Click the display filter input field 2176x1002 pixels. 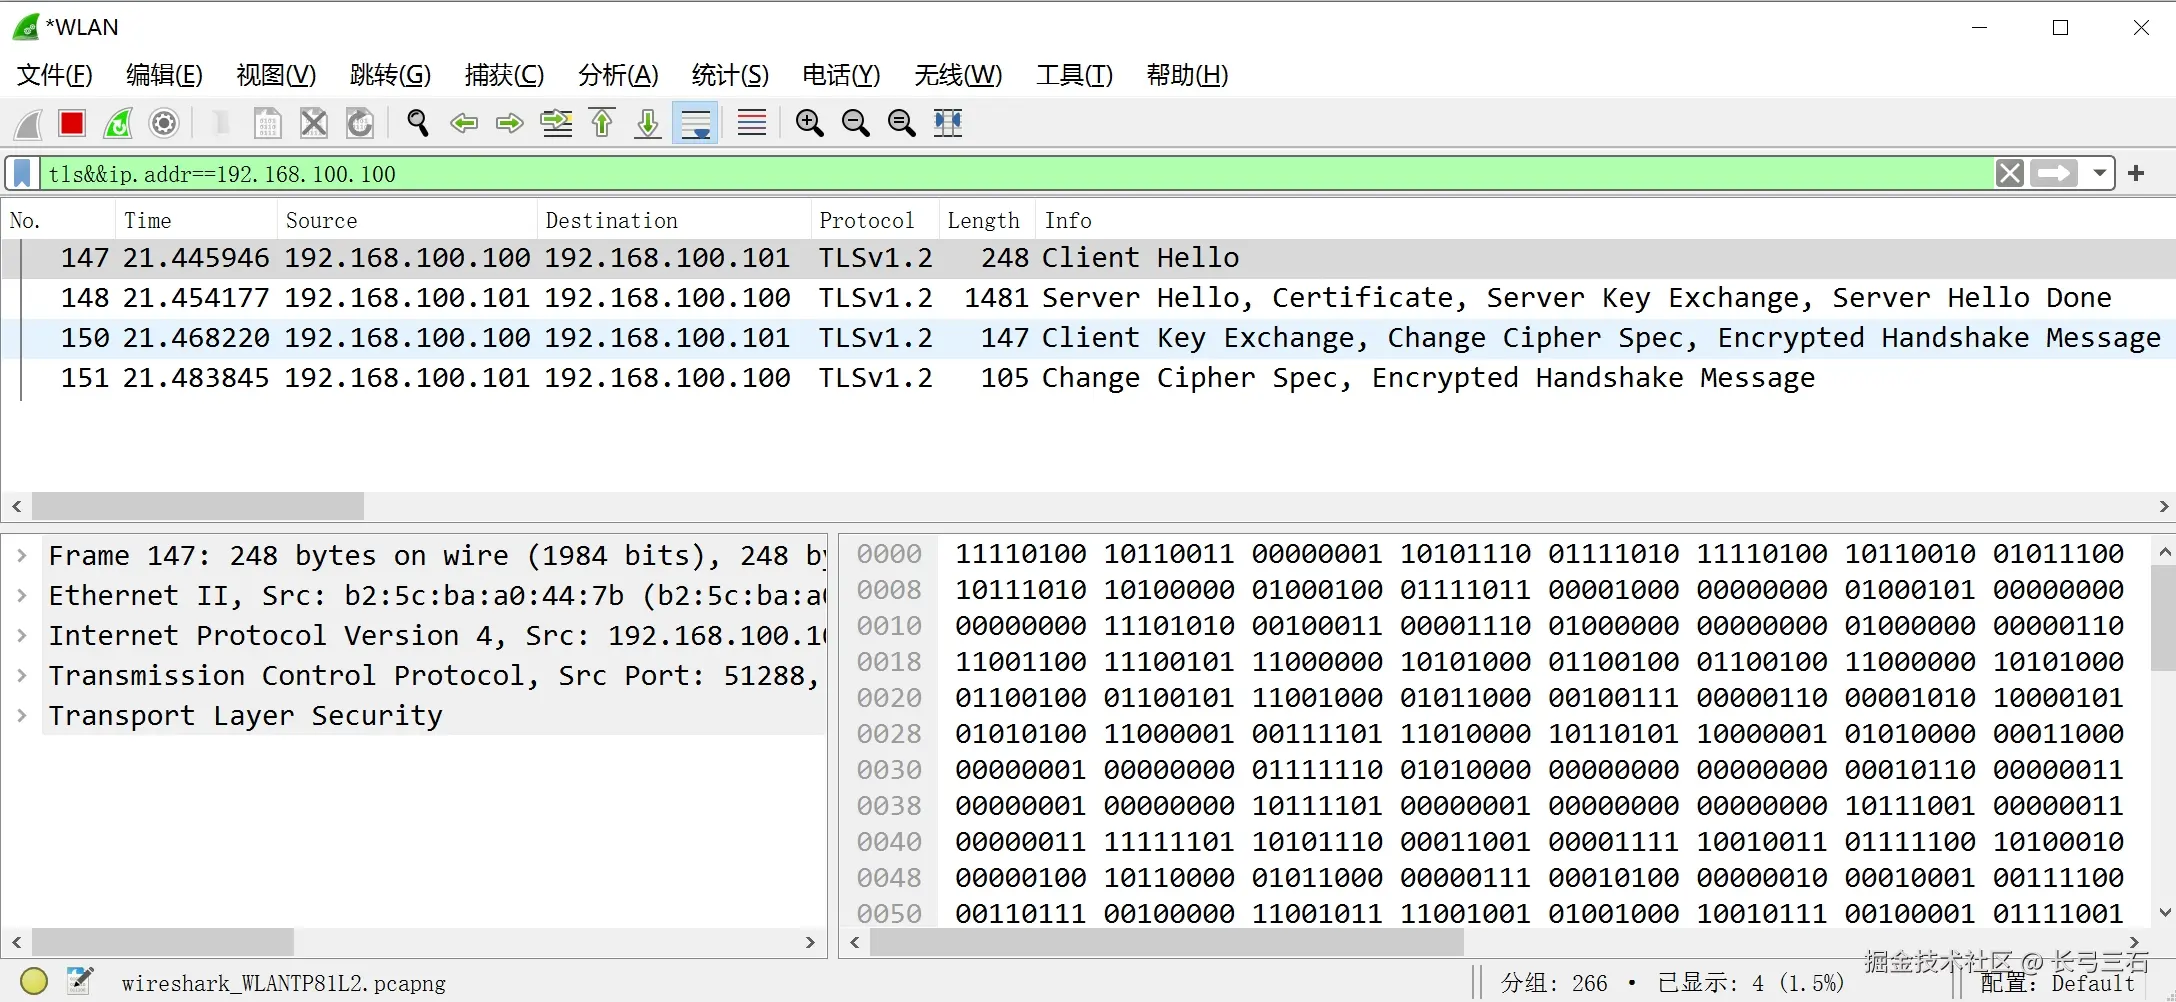(x=1015, y=173)
